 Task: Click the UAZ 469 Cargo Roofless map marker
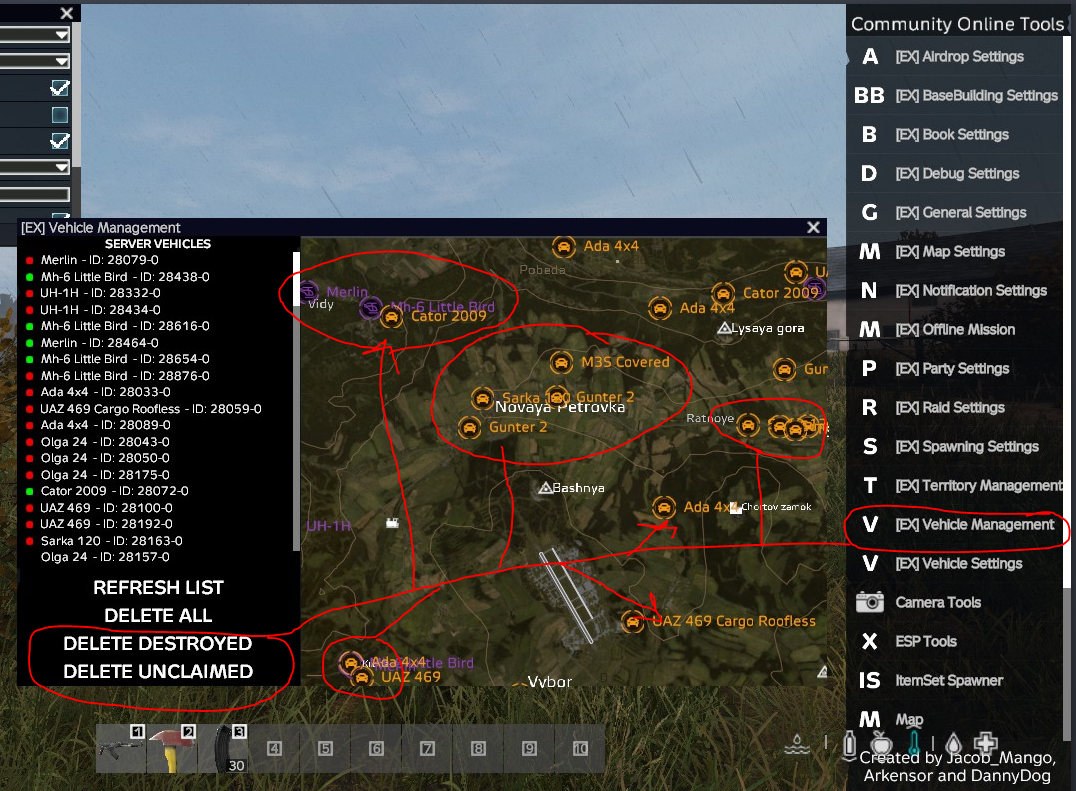pos(632,622)
